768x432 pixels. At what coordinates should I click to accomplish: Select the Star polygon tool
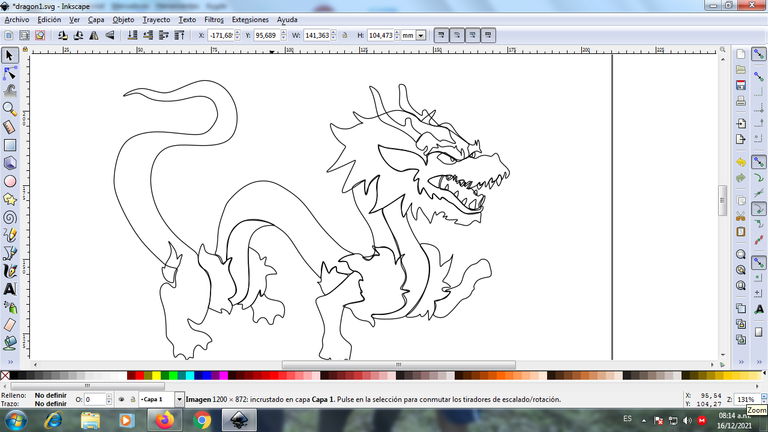coord(10,199)
